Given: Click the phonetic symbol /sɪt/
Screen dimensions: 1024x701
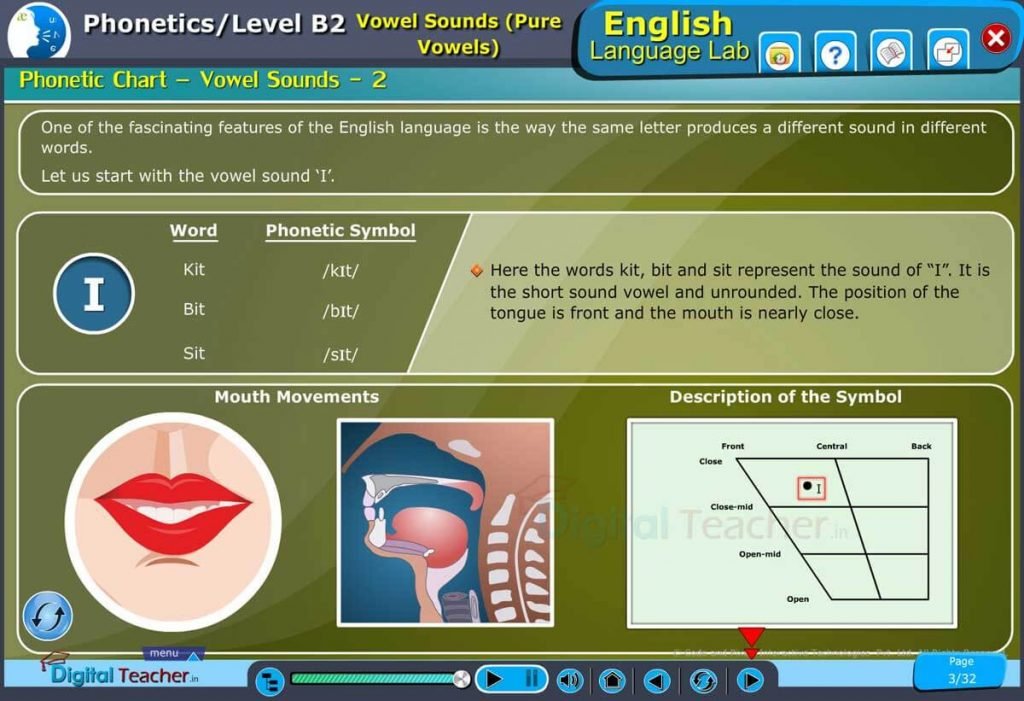Looking at the screenshot, I should point(340,355).
